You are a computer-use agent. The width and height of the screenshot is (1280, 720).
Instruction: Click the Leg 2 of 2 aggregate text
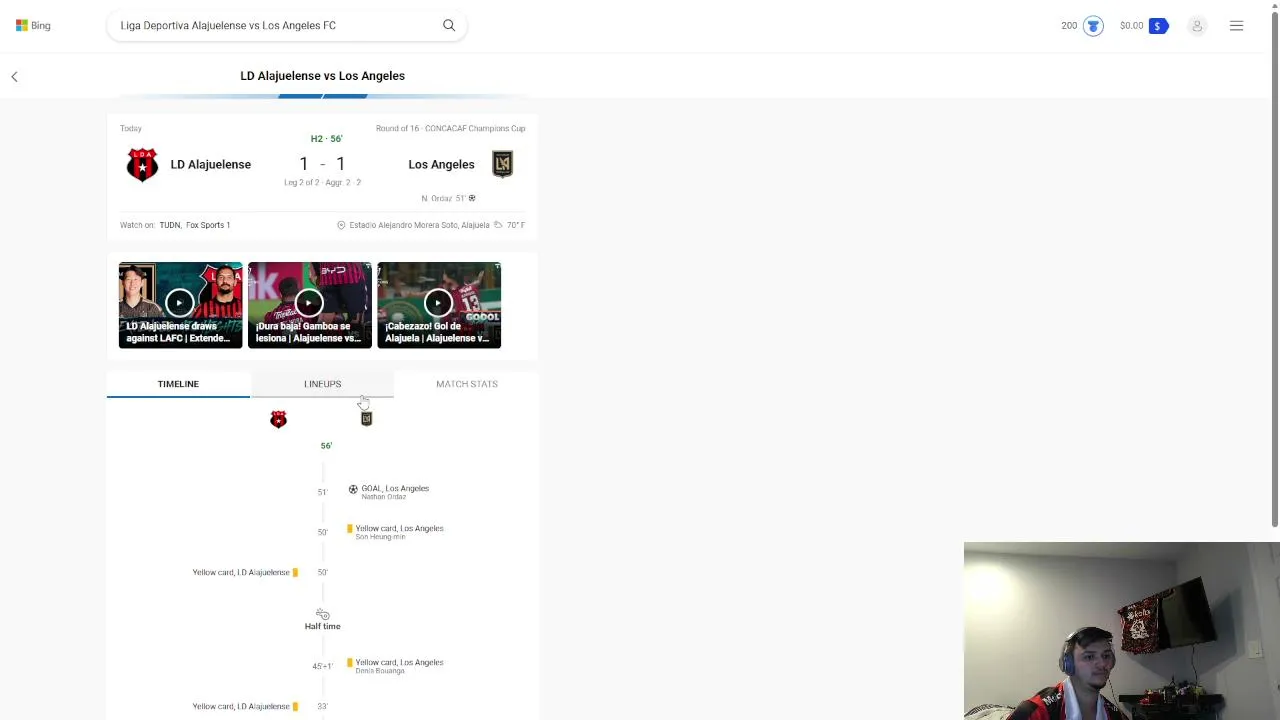pyautogui.click(x=322, y=183)
